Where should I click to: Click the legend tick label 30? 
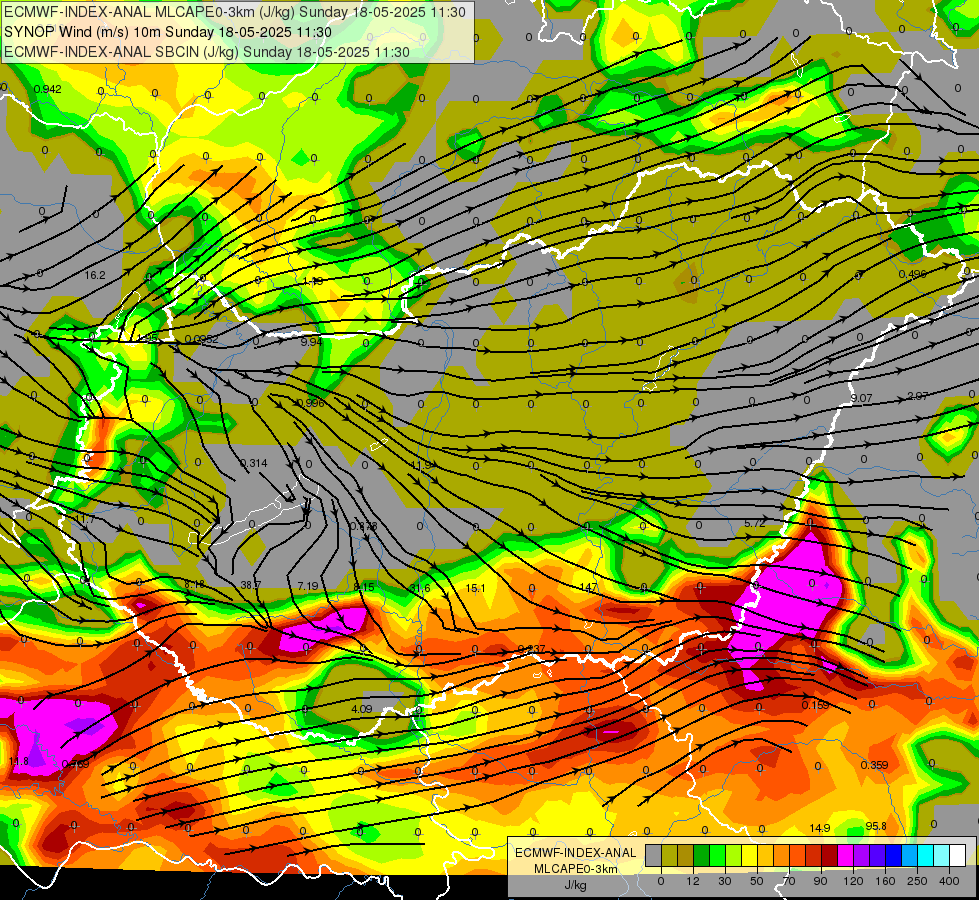pos(724,881)
